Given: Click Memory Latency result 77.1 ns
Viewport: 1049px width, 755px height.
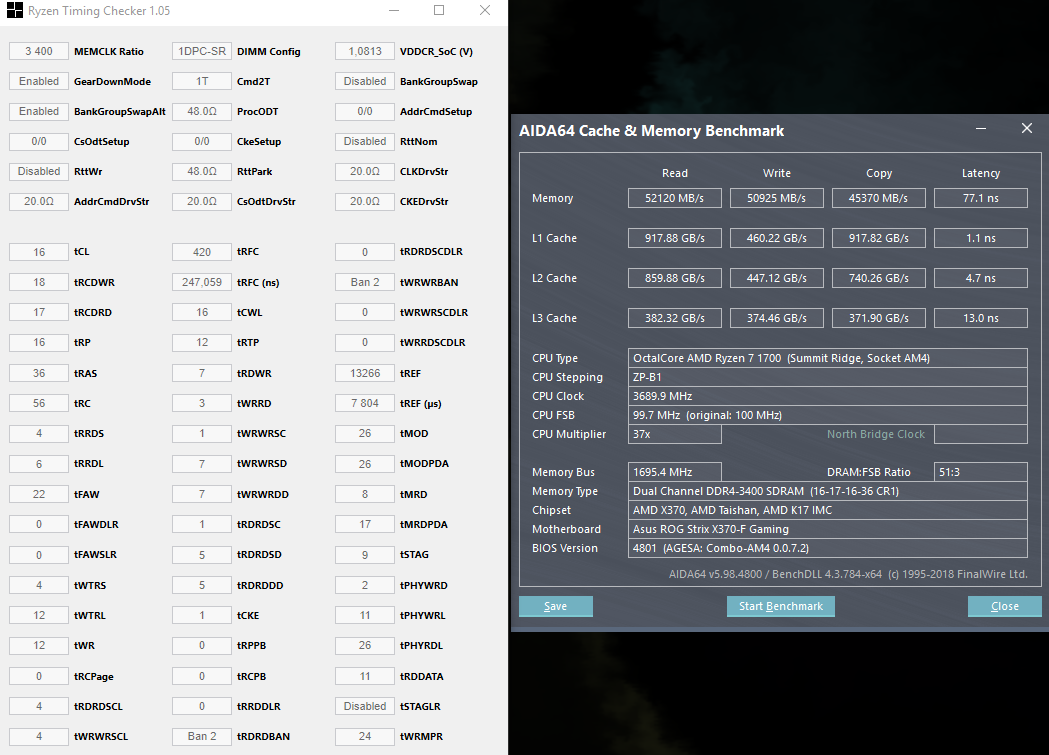Looking at the screenshot, I should click(981, 198).
